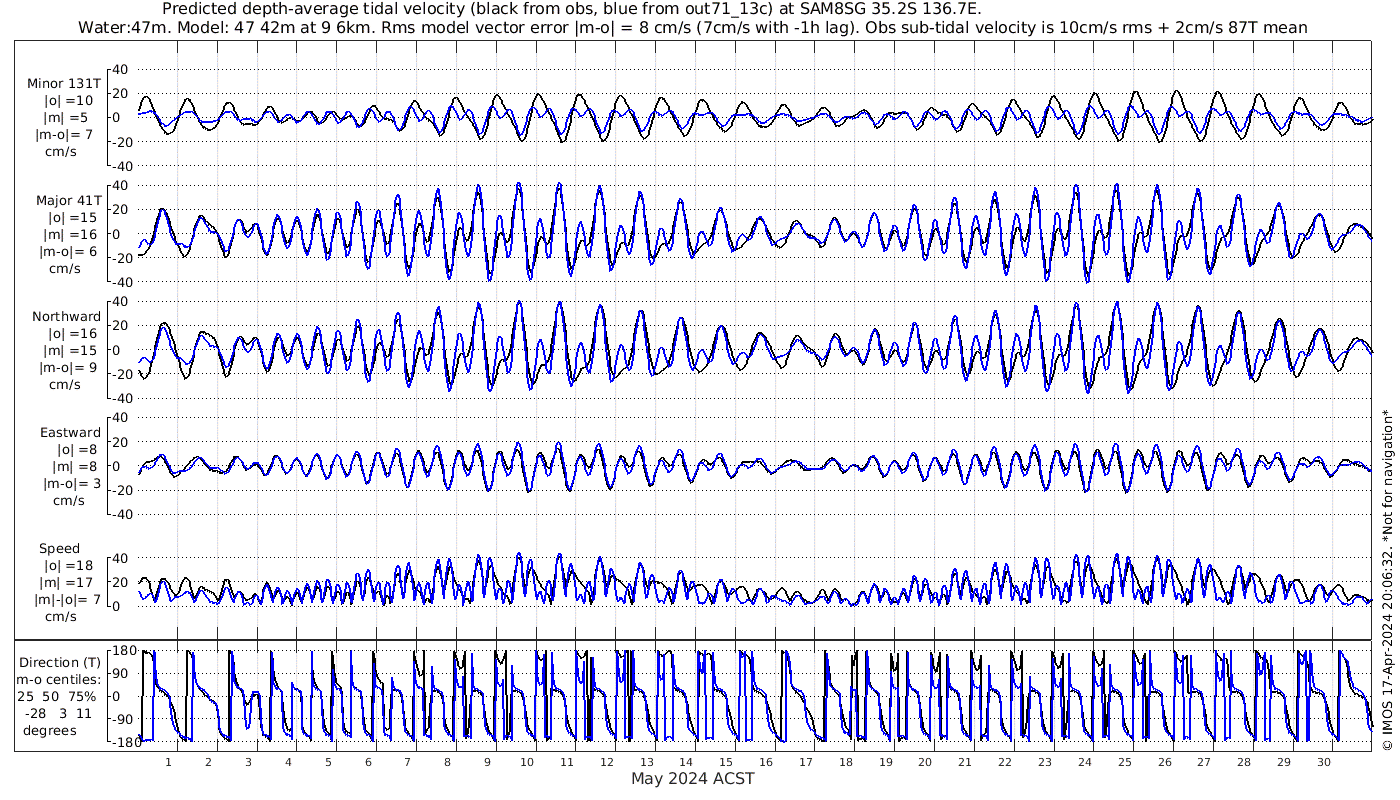
Task: Select day '15' on the date axis
Action: pyautogui.click(x=726, y=762)
